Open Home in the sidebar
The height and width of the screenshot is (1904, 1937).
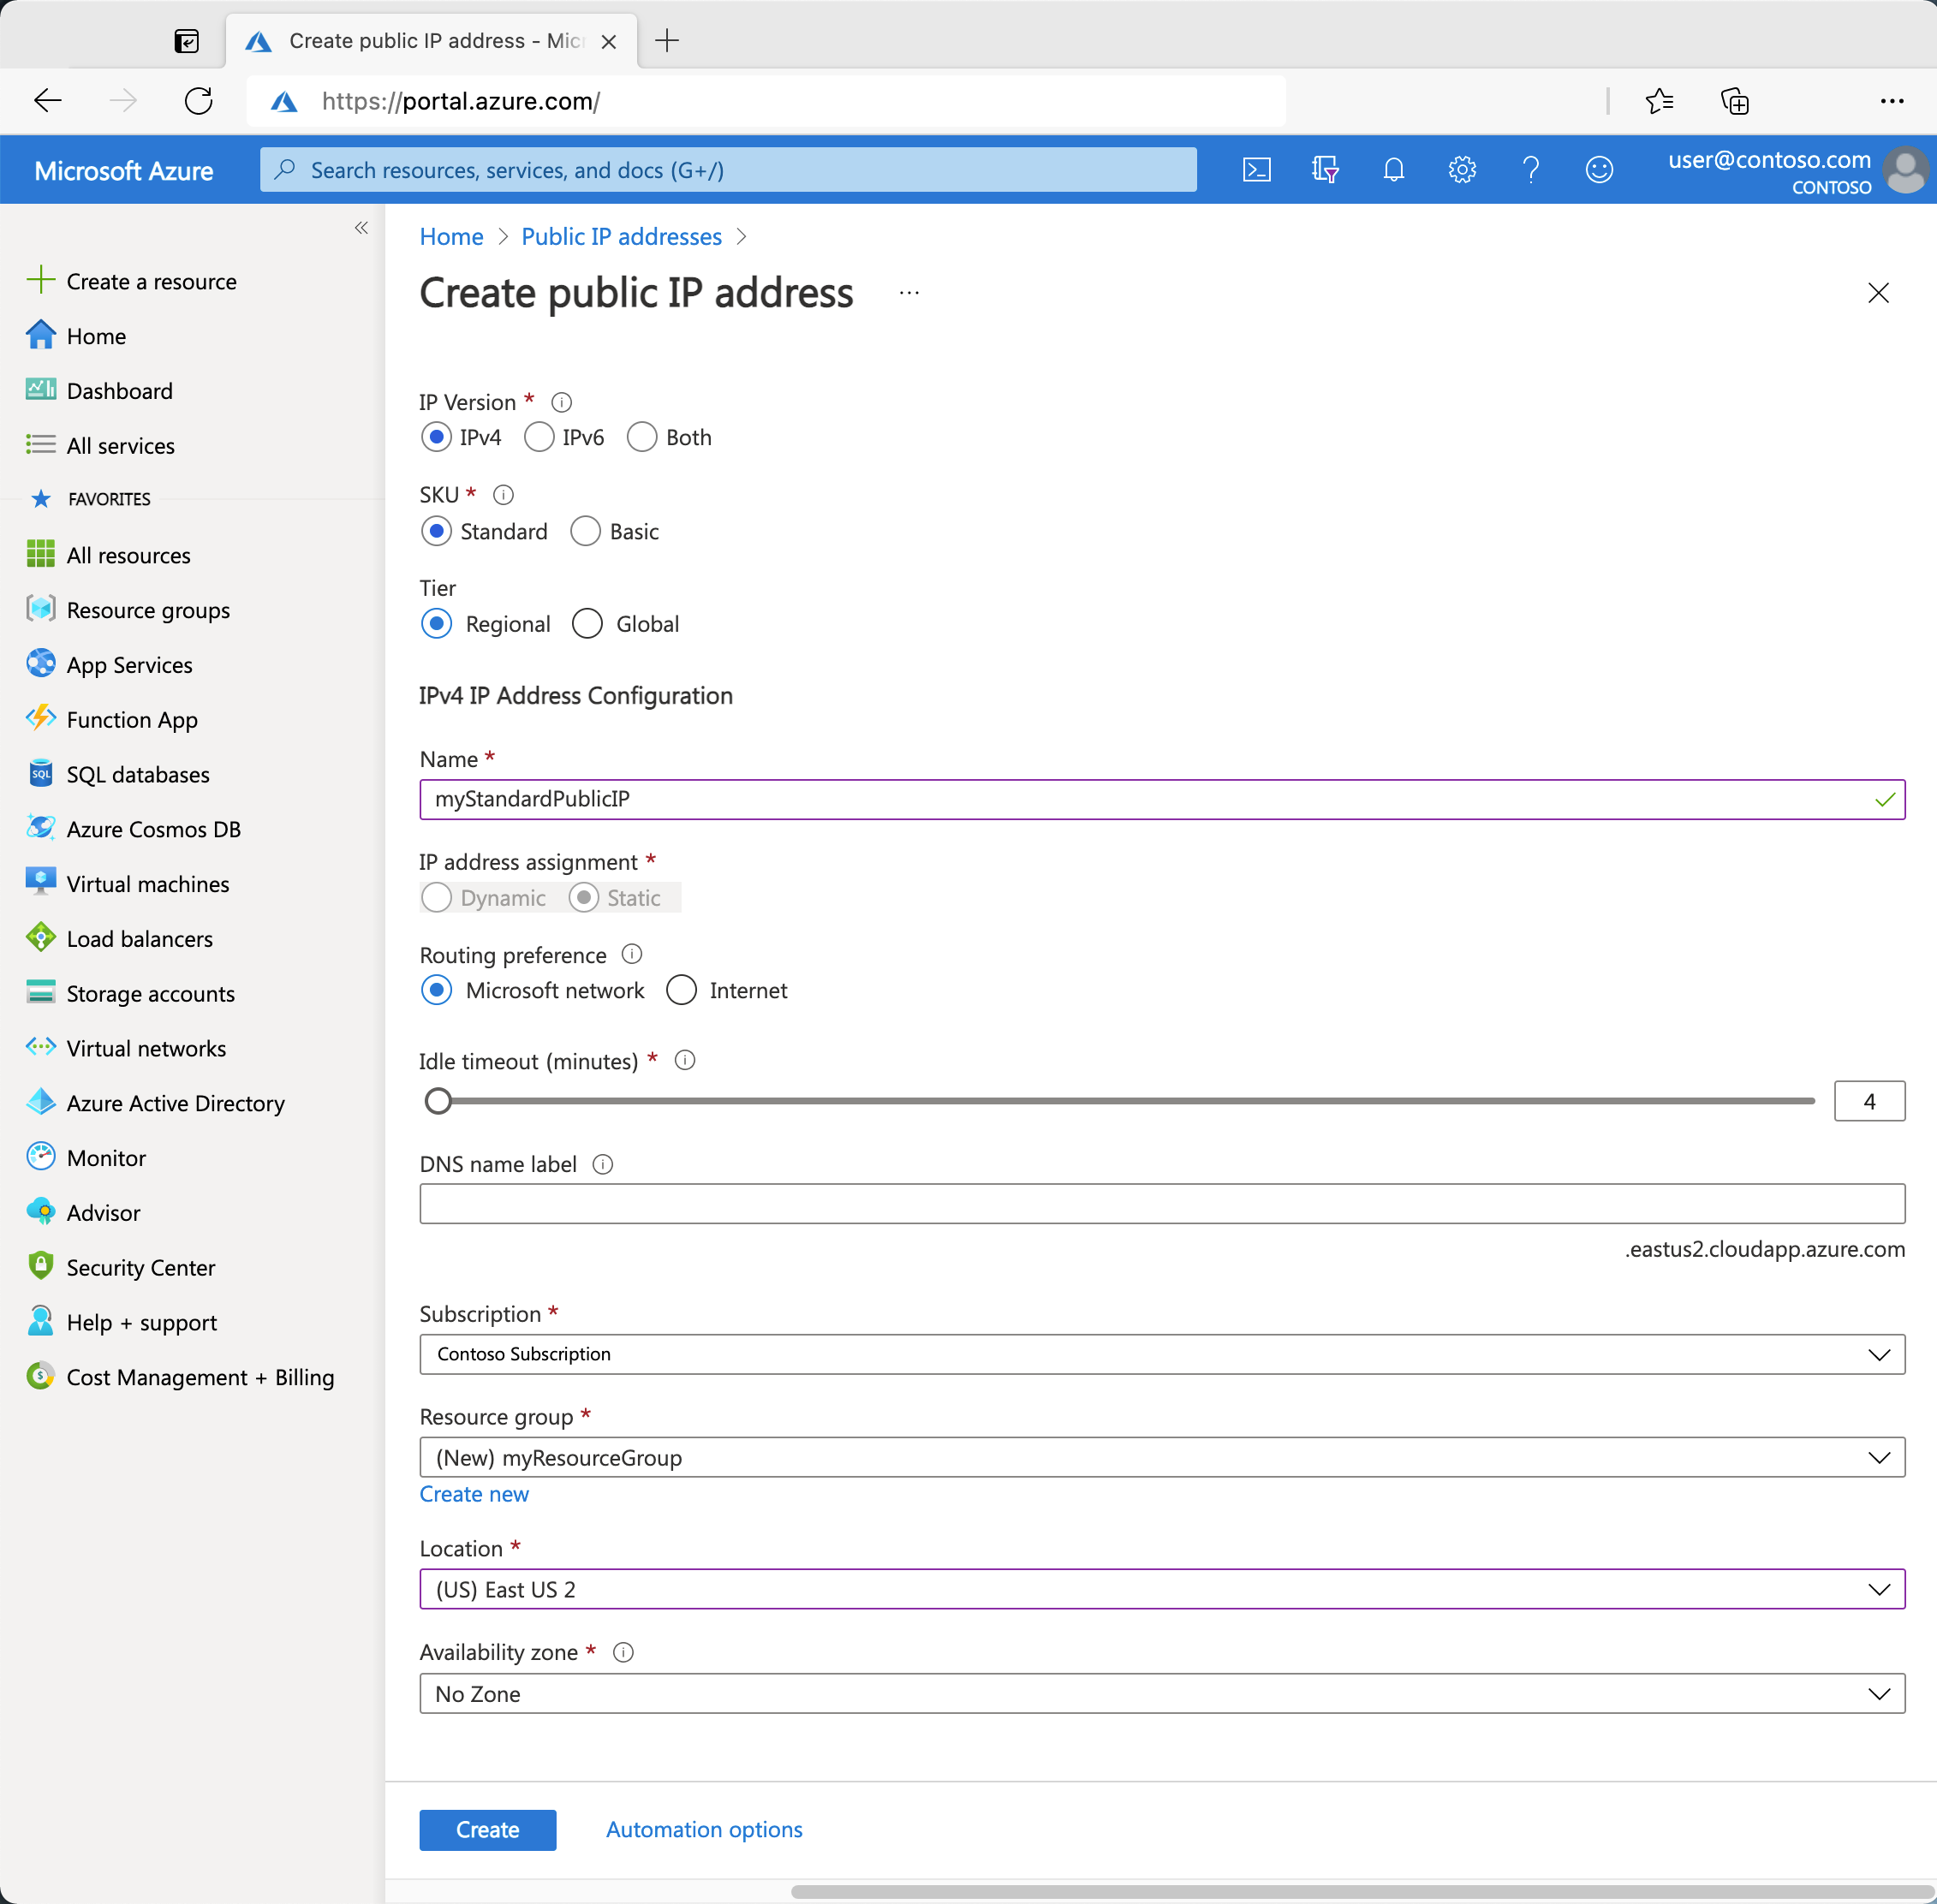tap(96, 336)
